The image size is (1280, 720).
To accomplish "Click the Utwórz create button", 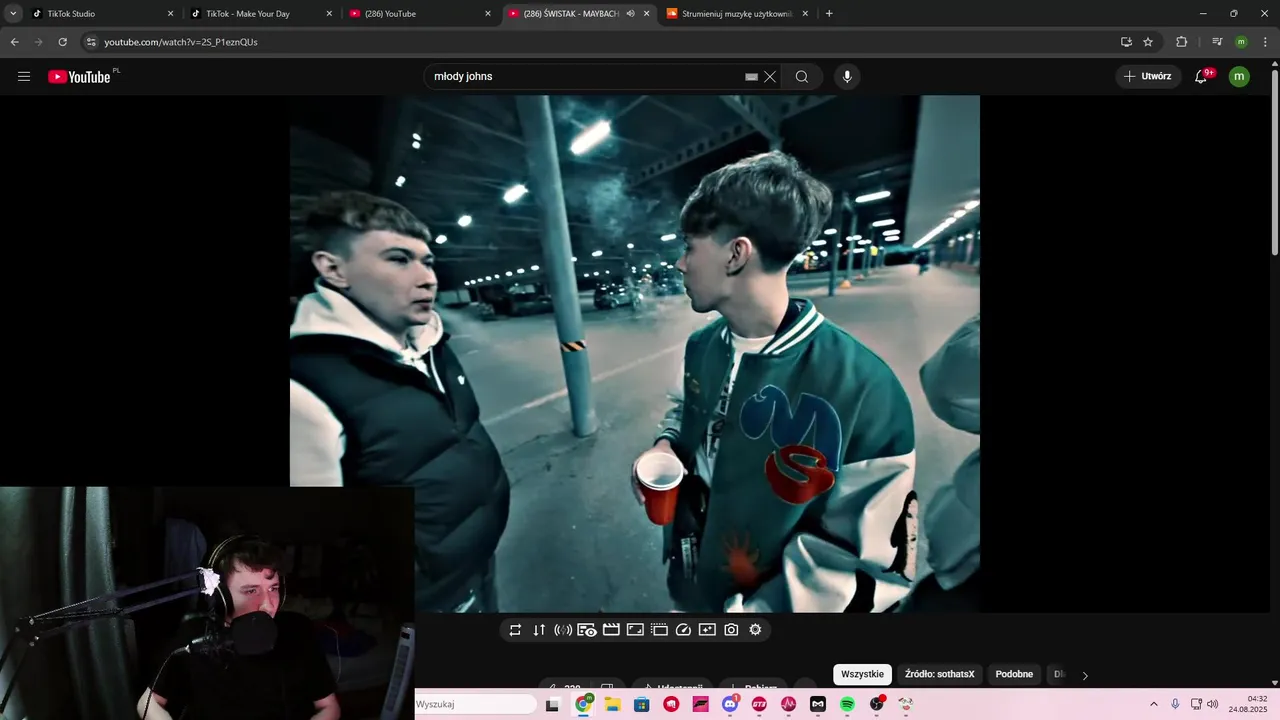I will (1148, 76).
